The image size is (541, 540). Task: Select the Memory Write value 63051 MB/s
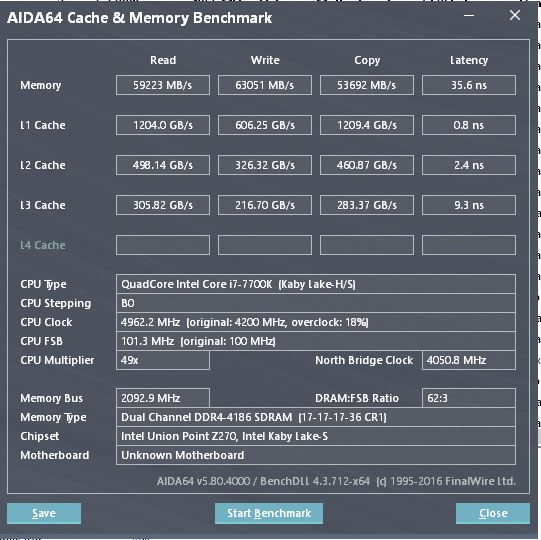click(x=265, y=85)
